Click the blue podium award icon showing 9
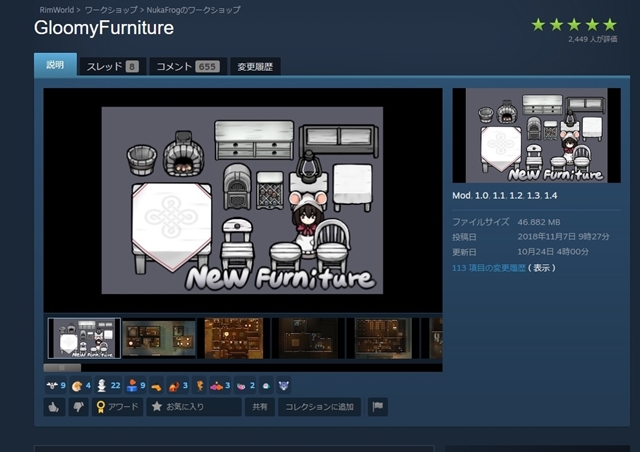 point(136,385)
